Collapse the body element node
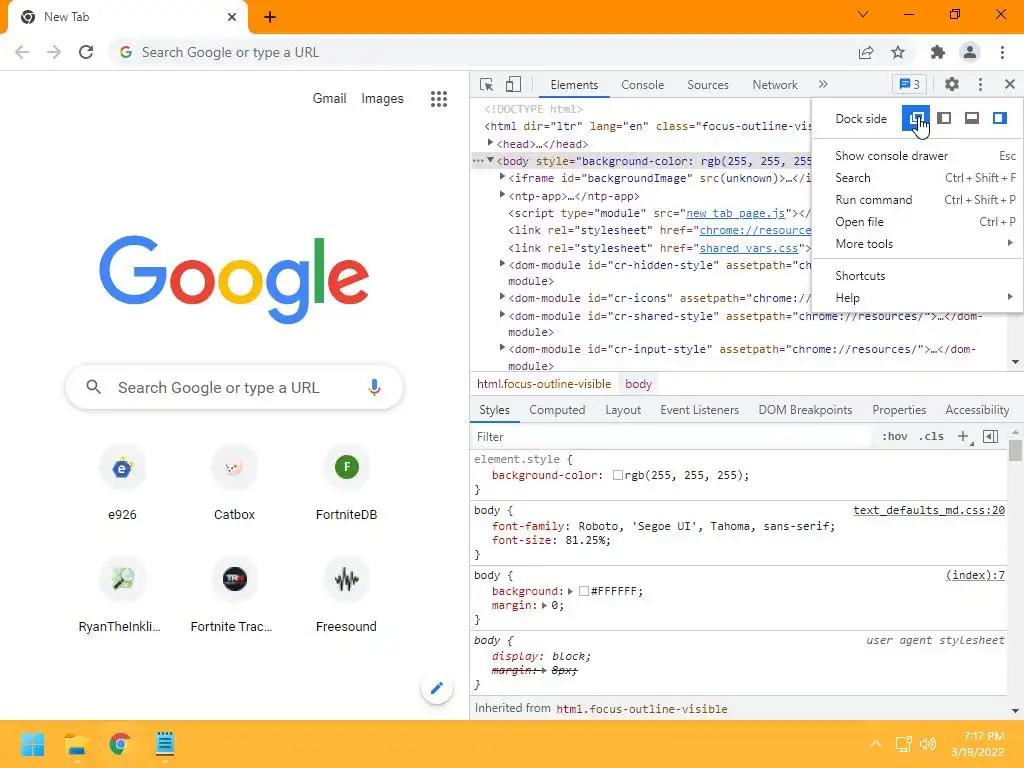The height and width of the screenshot is (768, 1024). point(490,160)
